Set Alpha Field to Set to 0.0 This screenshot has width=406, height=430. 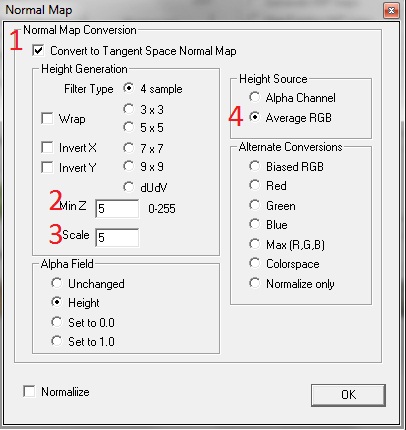[x=56, y=322]
